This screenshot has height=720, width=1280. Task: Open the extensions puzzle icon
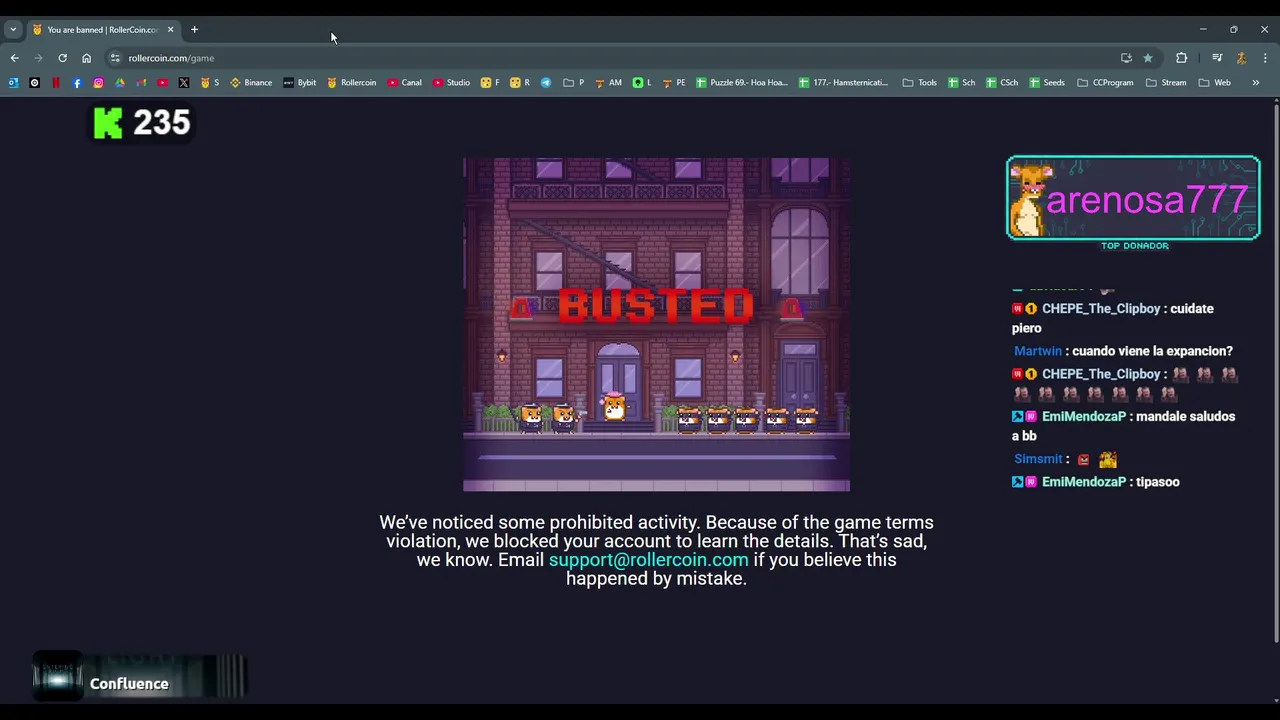[x=1181, y=58]
